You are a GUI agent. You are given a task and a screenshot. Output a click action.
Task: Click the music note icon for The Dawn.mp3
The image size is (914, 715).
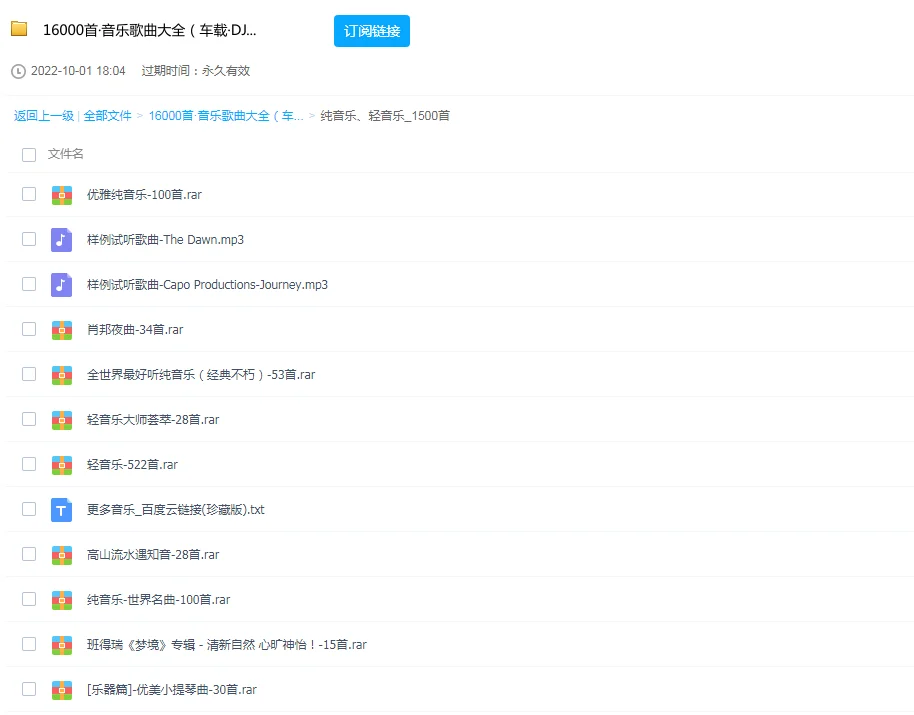(x=62, y=239)
